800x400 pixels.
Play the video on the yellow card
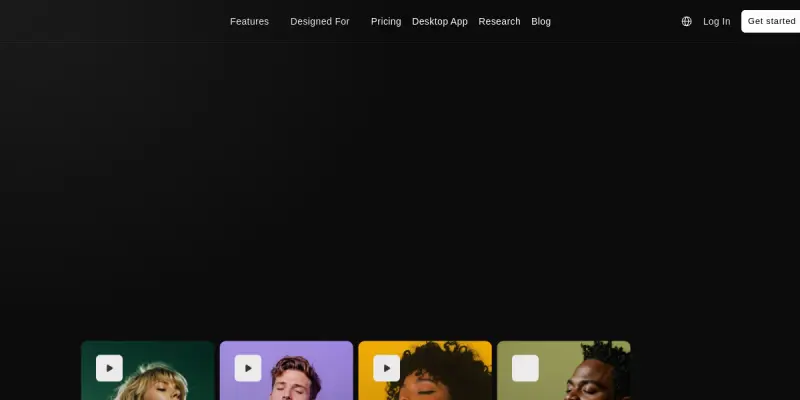point(387,368)
